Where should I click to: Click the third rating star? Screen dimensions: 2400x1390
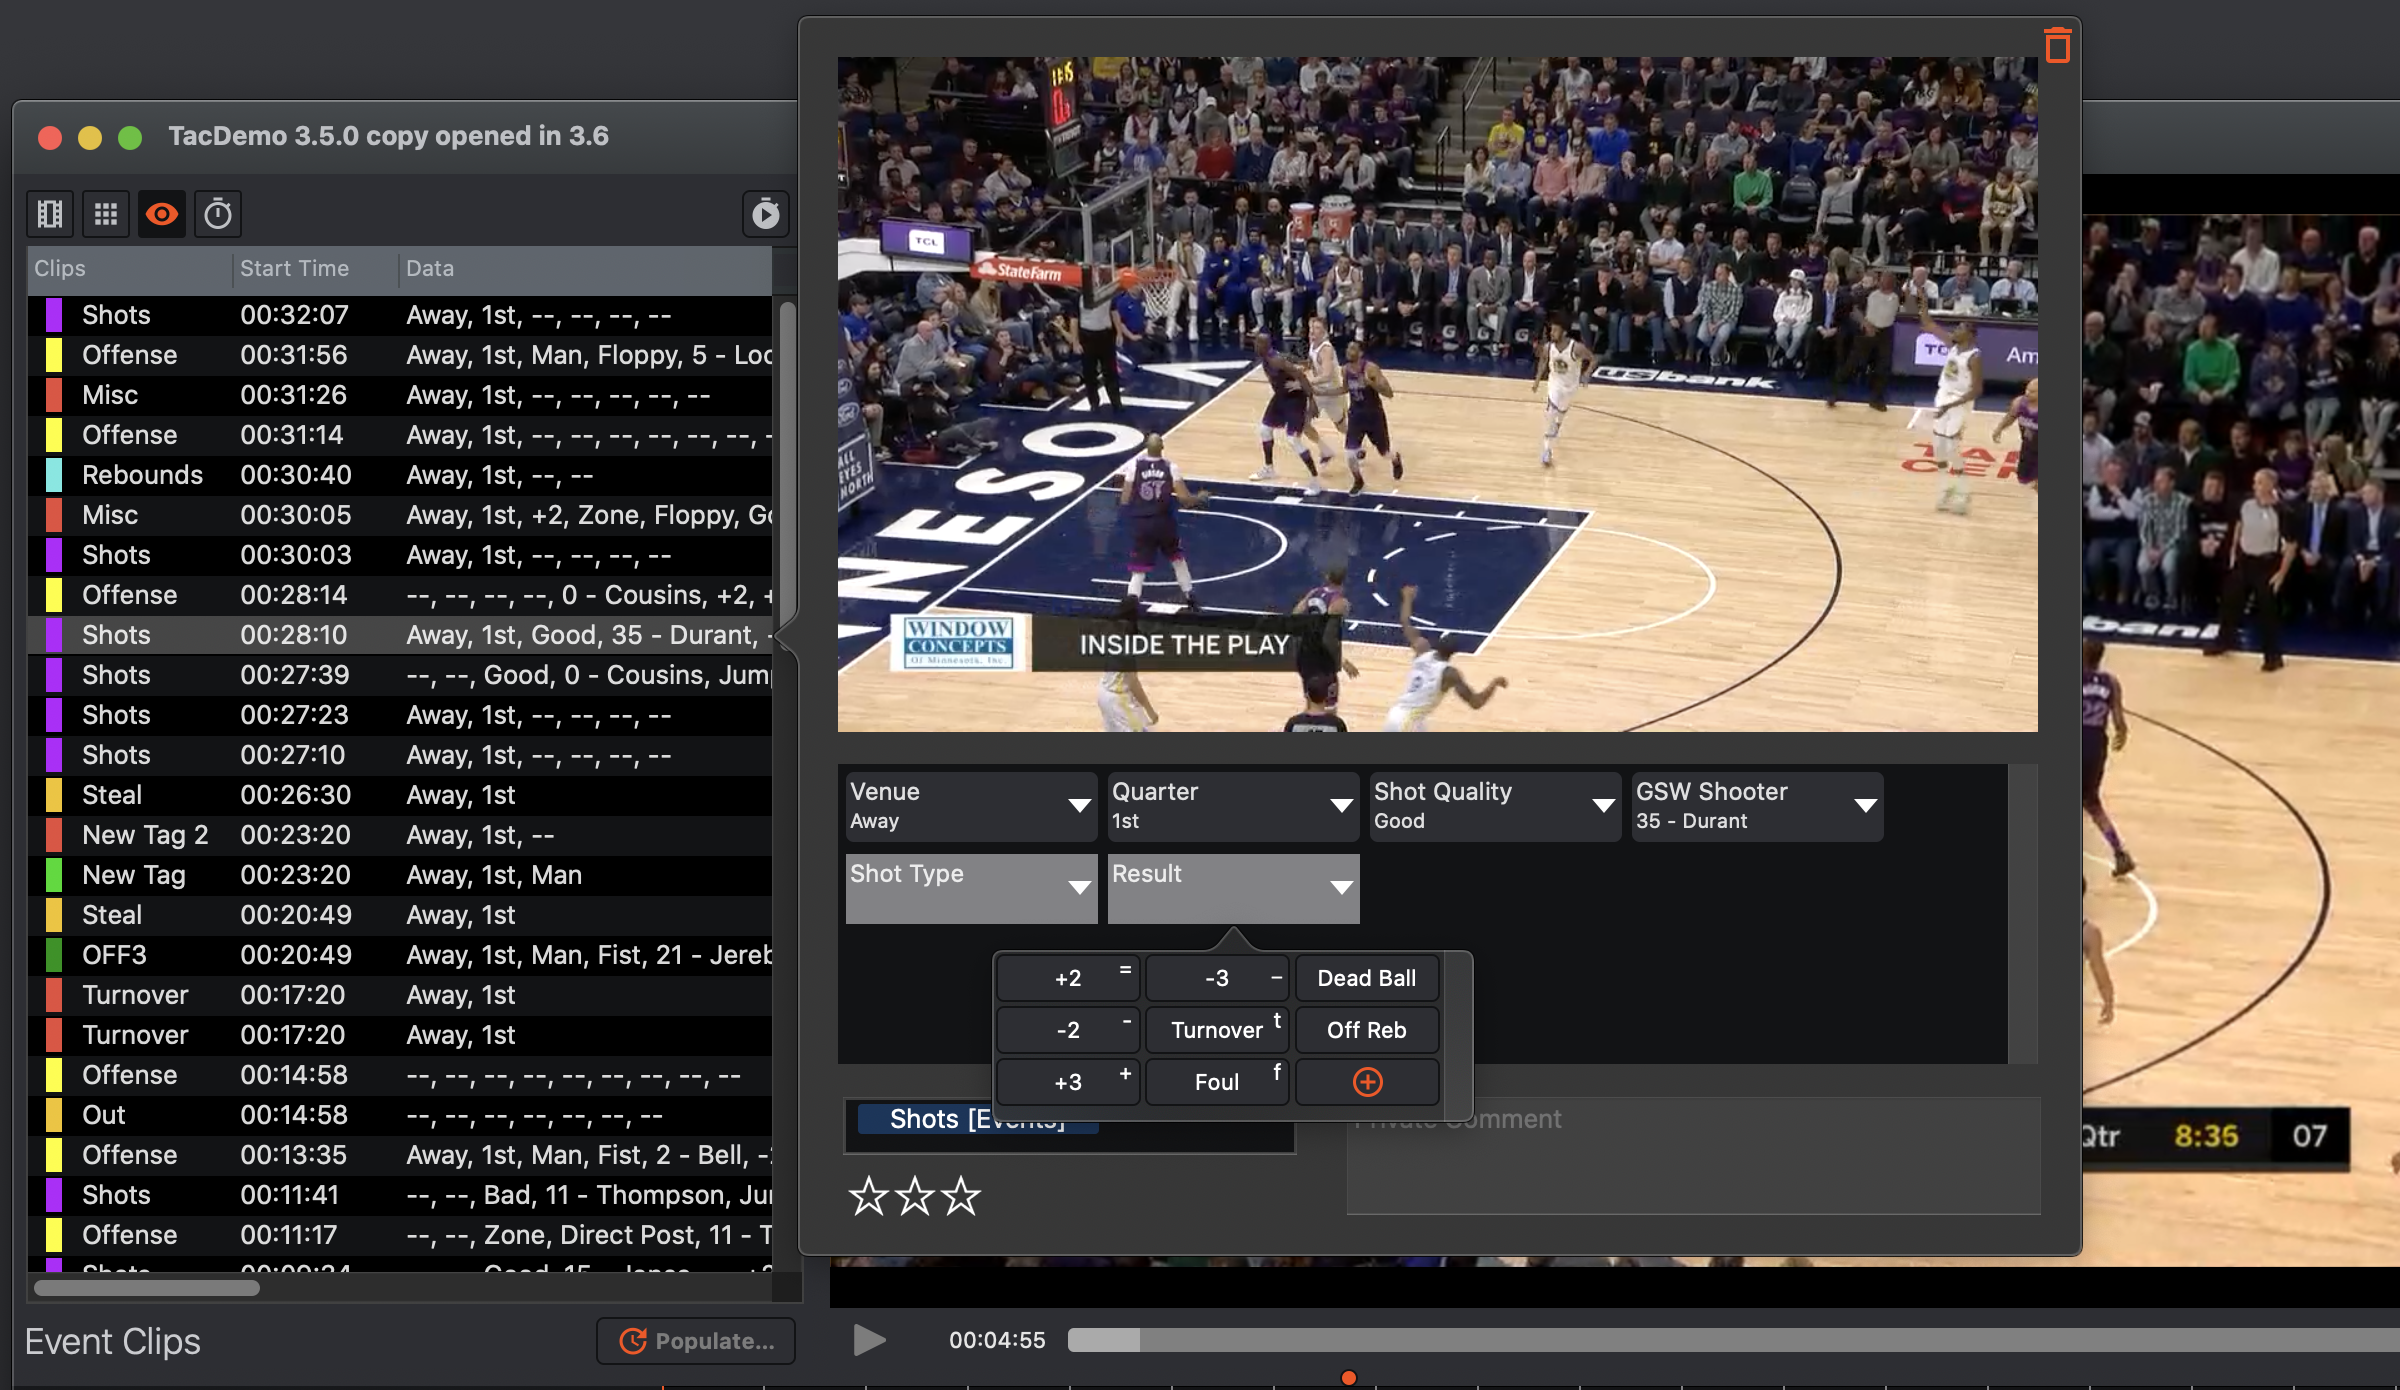[962, 1196]
